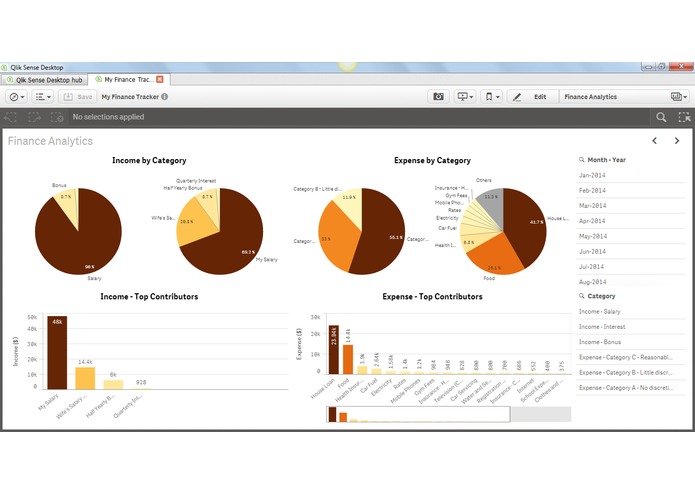Viewport: 695px width, 494px height.
Task: Click the House Loan 23.04k expense bar
Action: [333, 350]
